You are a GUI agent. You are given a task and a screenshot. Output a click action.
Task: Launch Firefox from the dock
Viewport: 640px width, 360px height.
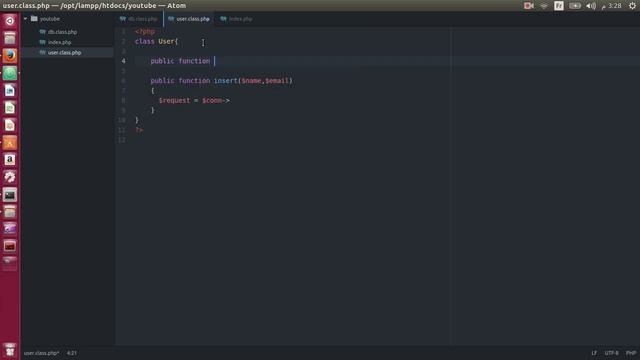(x=10, y=56)
